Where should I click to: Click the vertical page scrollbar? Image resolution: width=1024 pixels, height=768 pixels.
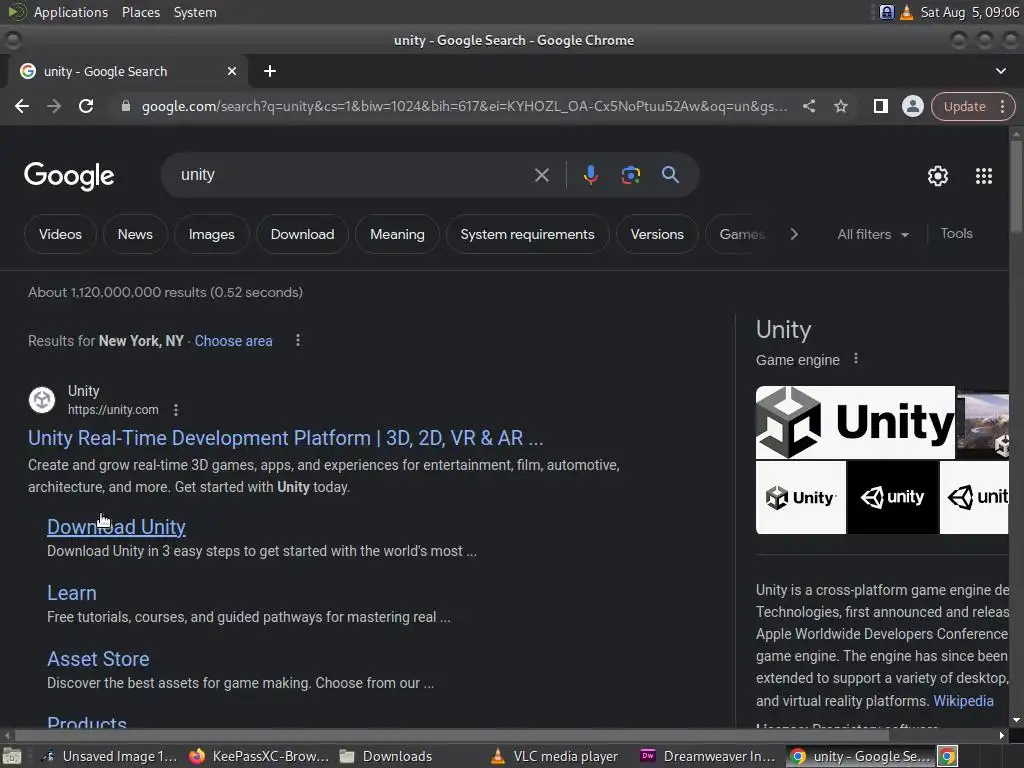click(1016, 187)
